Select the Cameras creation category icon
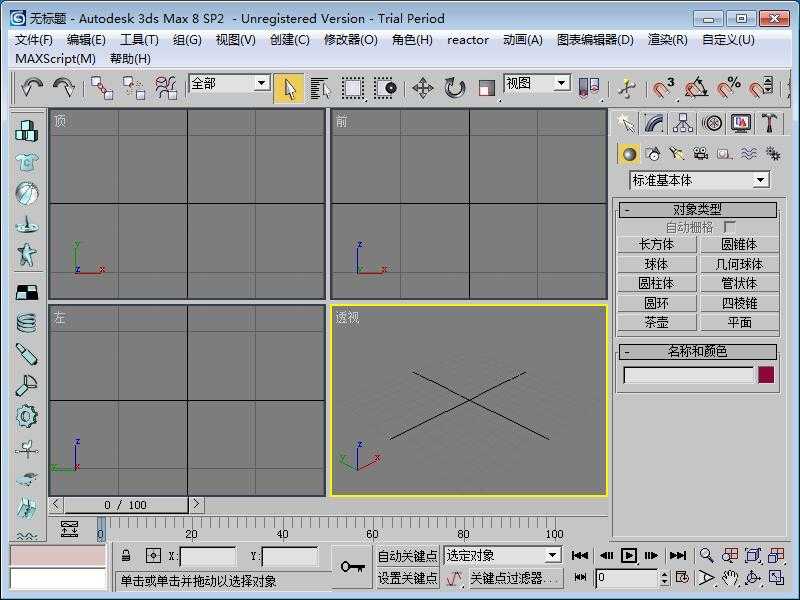 click(x=702, y=154)
